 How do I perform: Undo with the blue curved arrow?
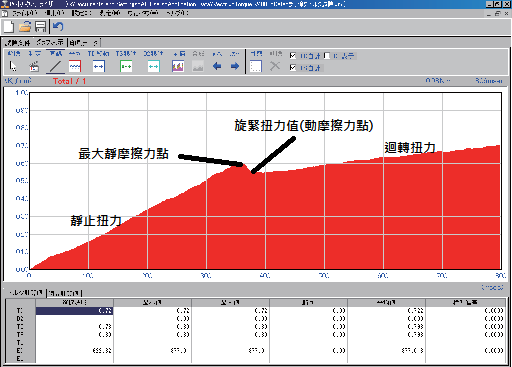point(58,26)
